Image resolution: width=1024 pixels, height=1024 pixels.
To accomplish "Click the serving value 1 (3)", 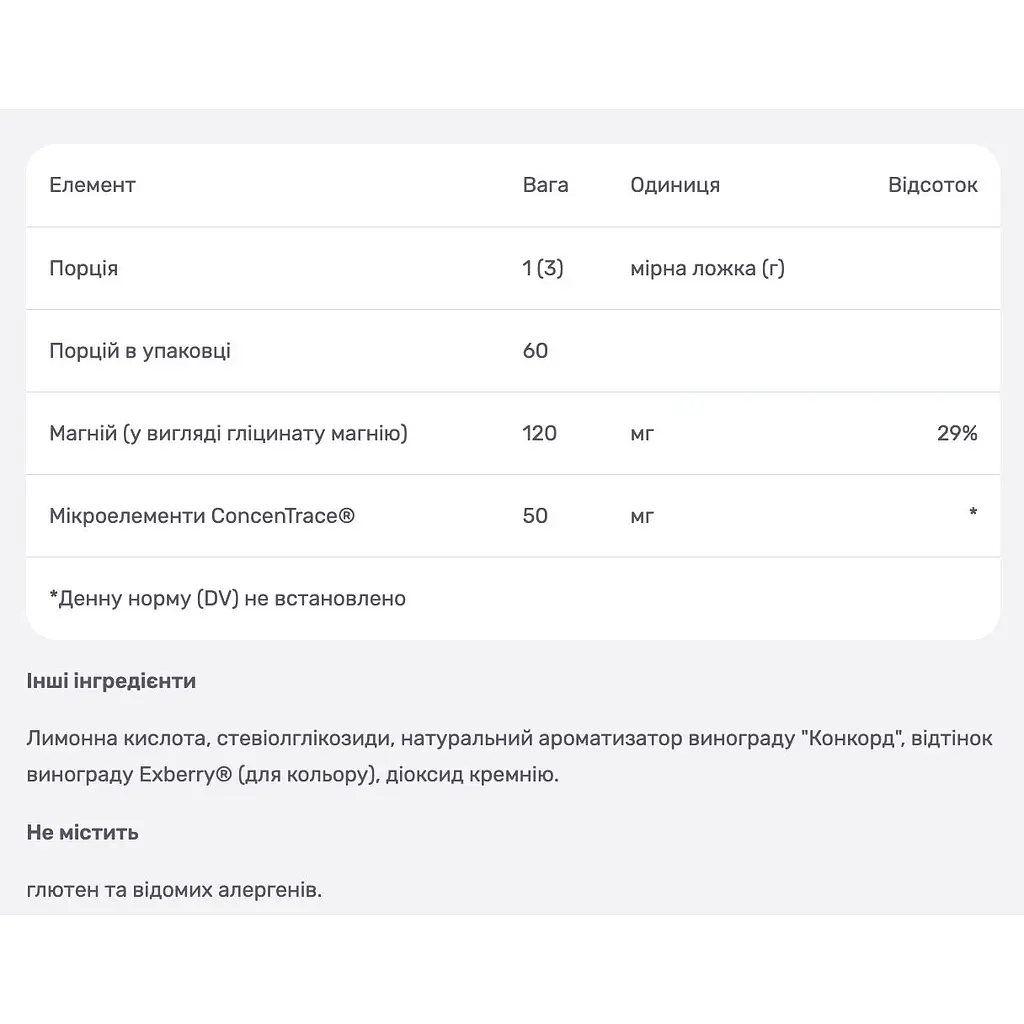I will 543,268.
